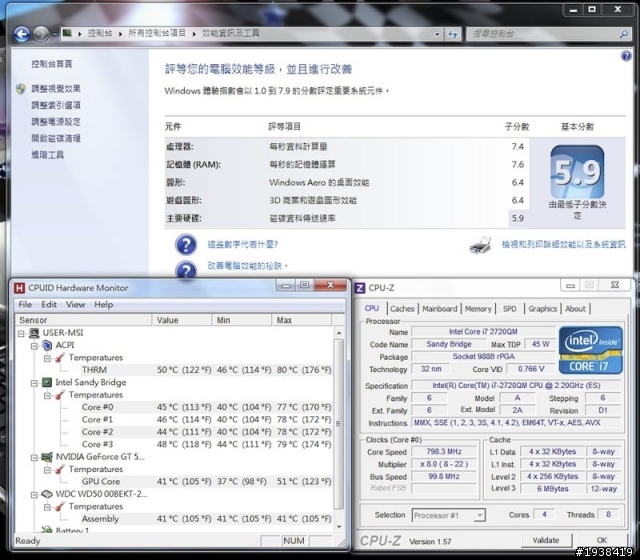Click the Forward arrow in Control Panel
640x560 pixels.
tap(41, 34)
